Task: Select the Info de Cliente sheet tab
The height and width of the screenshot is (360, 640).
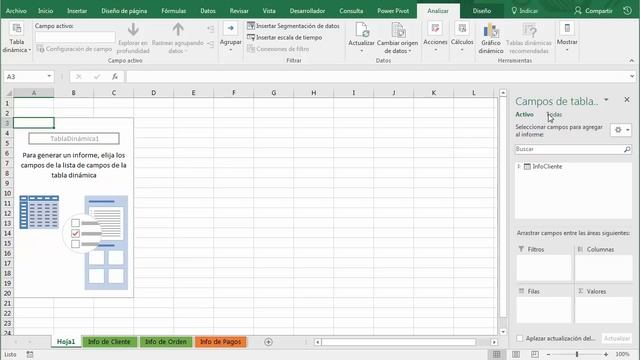Action: tap(109, 342)
